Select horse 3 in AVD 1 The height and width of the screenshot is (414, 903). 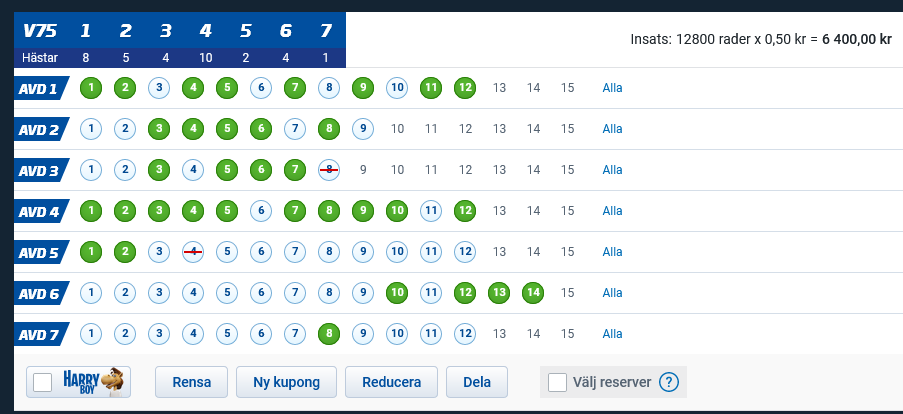click(x=159, y=88)
